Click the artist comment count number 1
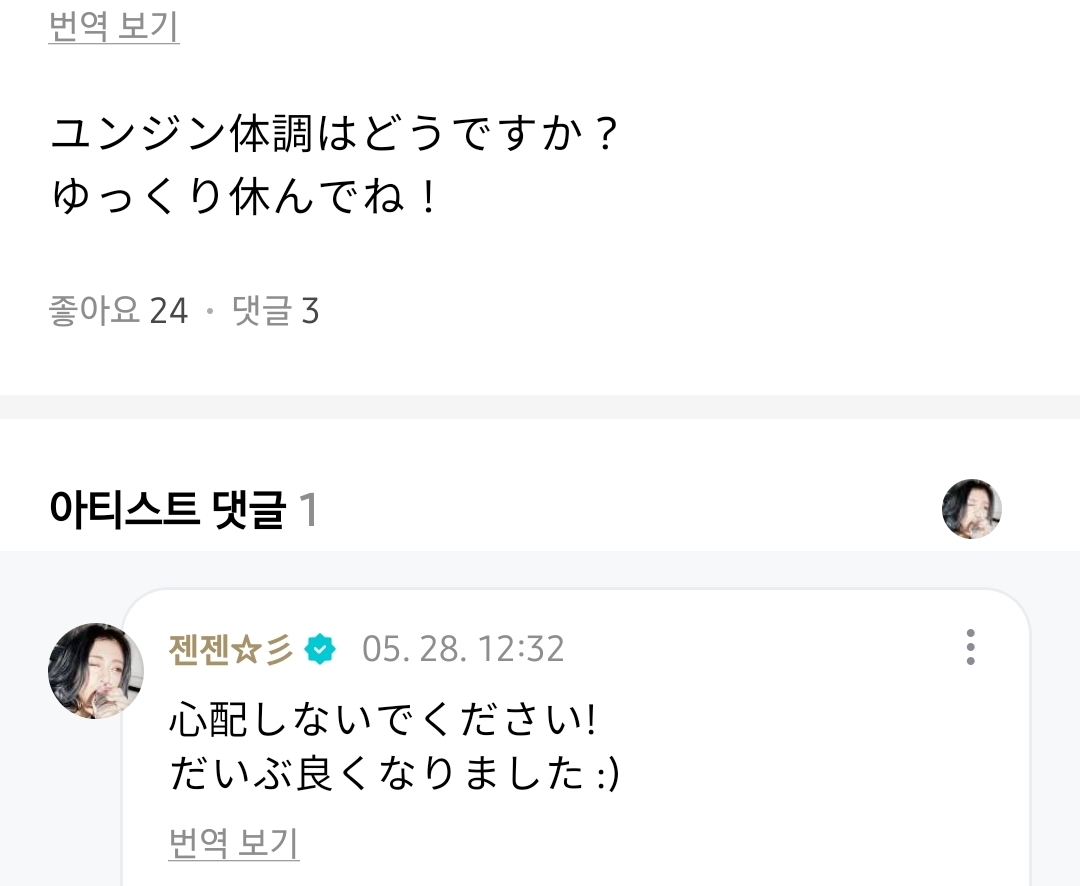 pyautogui.click(x=309, y=510)
